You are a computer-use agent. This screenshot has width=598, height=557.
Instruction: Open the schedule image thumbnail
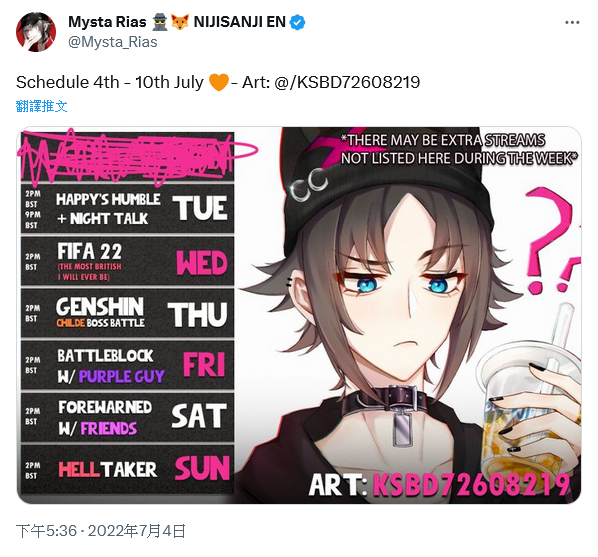pyautogui.click(x=299, y=315)
